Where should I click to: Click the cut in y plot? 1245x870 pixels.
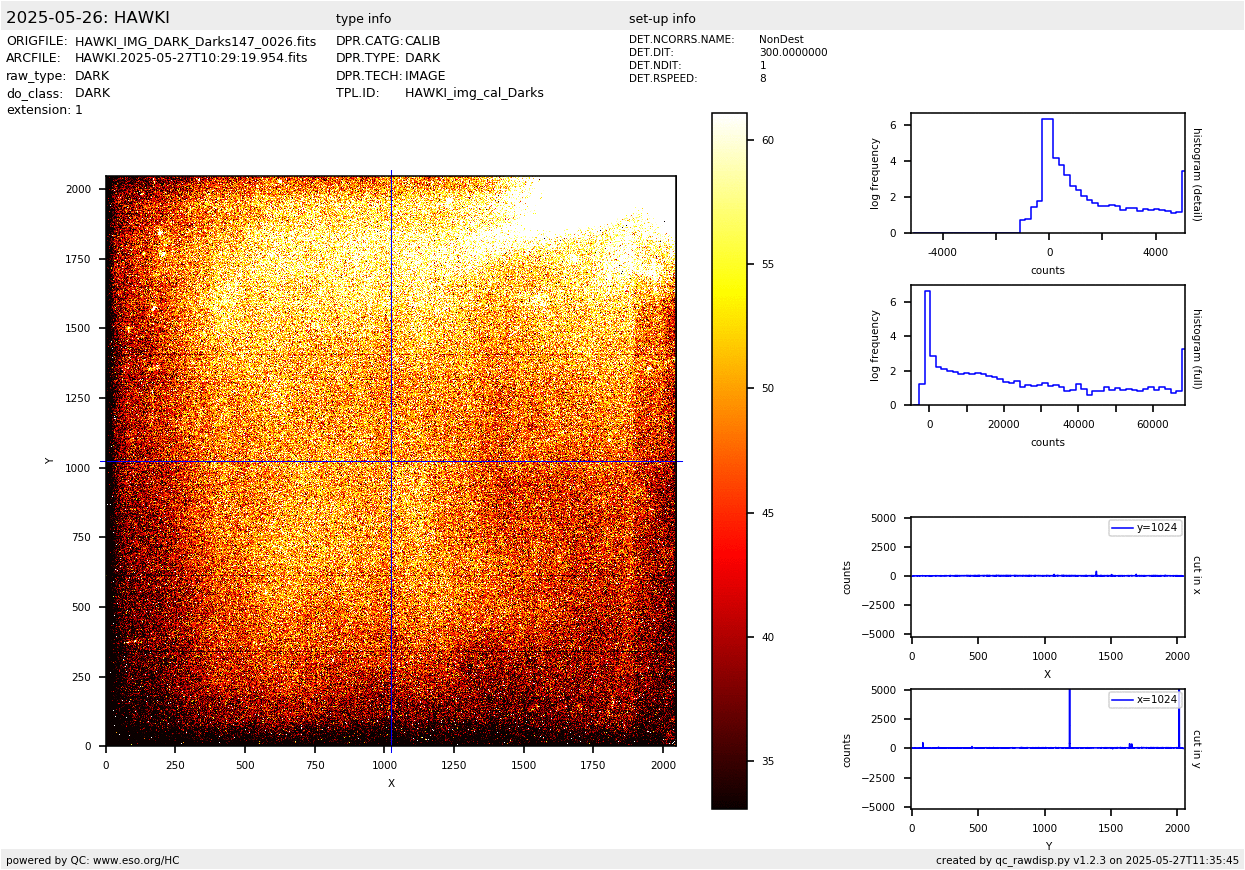pyautogui.click(x=1047, y=748)
